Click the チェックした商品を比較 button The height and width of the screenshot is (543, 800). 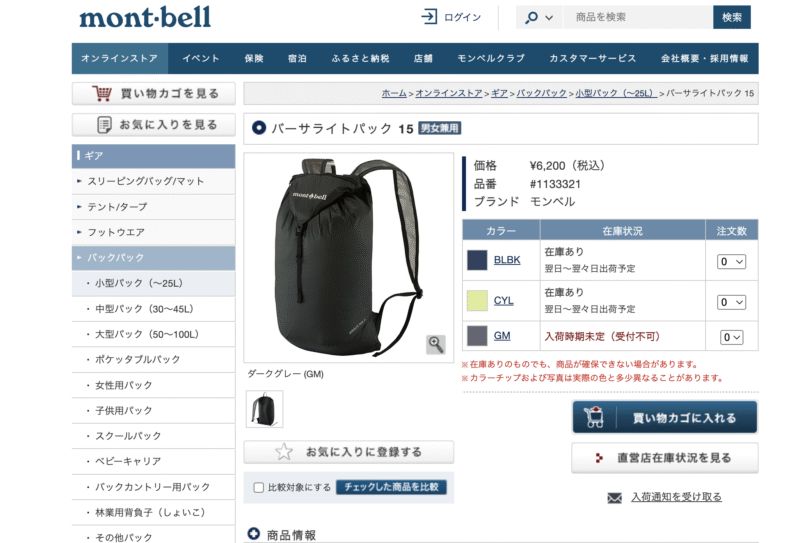[391, 487]
